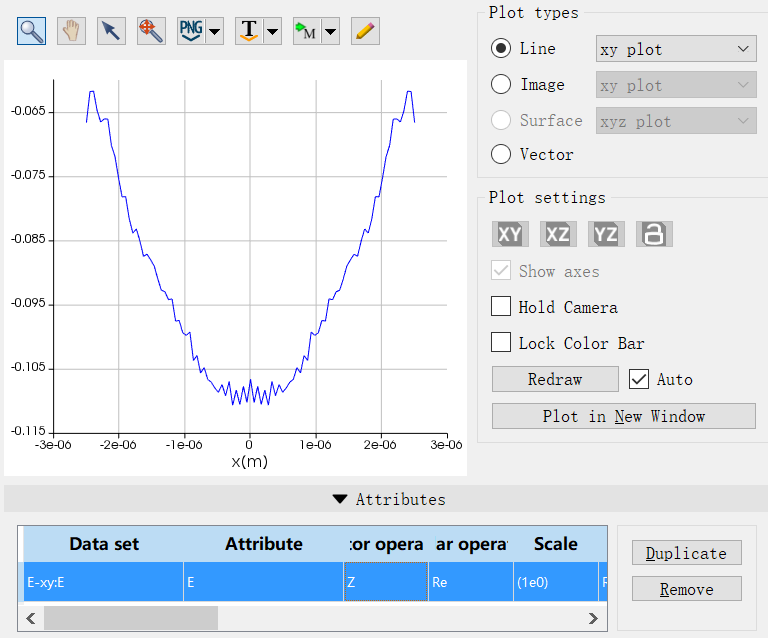Click the YZ view button
Image resolution: width=768 pixels, height=638 pixels.
[606, 234]
